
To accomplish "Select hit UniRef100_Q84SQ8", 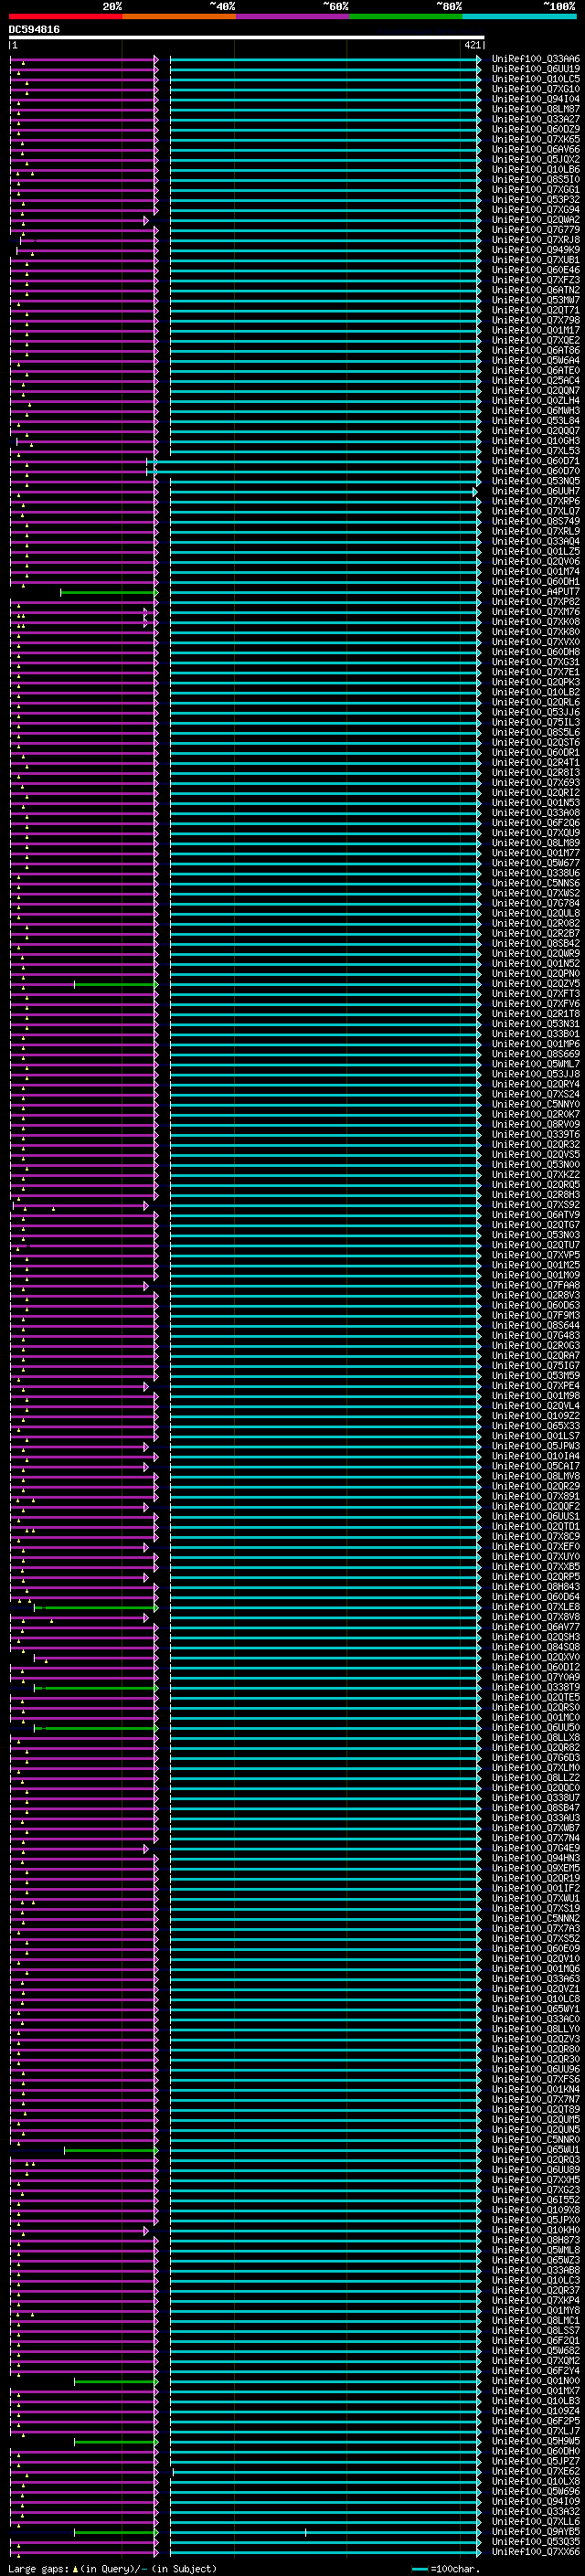I will (x=536, y=1647).
